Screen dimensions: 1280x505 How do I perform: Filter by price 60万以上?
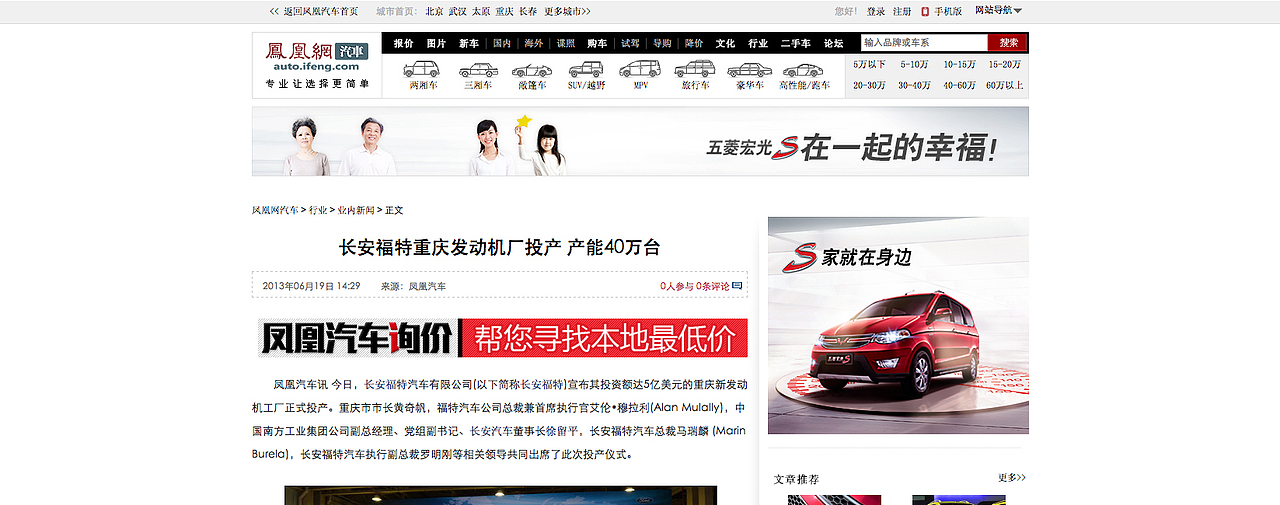pyautogui.click(x=1005, y=85)
